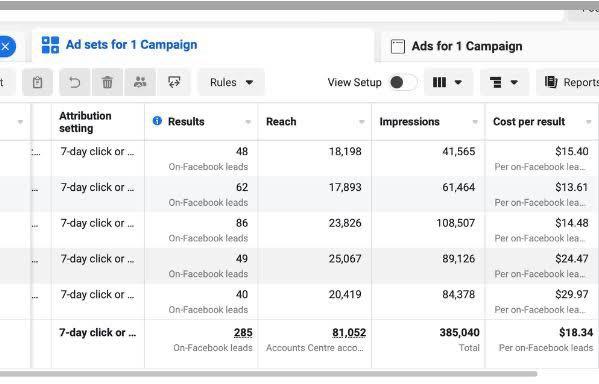Screen dimensions: 599x384
Task: Open the Rules dropdown
Action: tap(231, 82)
